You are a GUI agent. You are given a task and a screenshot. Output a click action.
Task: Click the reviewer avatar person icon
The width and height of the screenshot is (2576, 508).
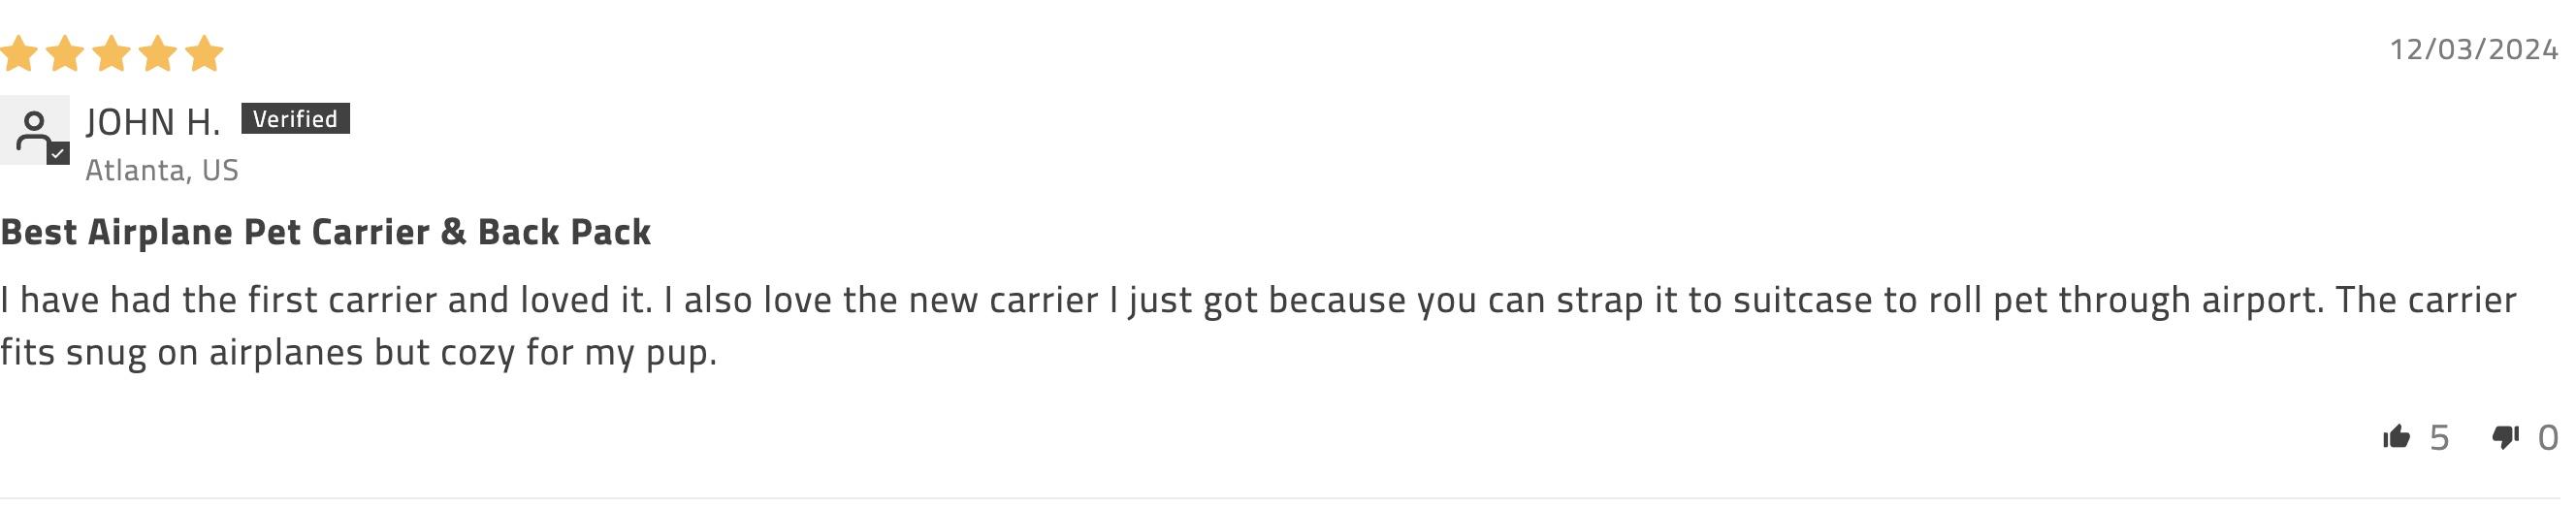click(33, 130)
